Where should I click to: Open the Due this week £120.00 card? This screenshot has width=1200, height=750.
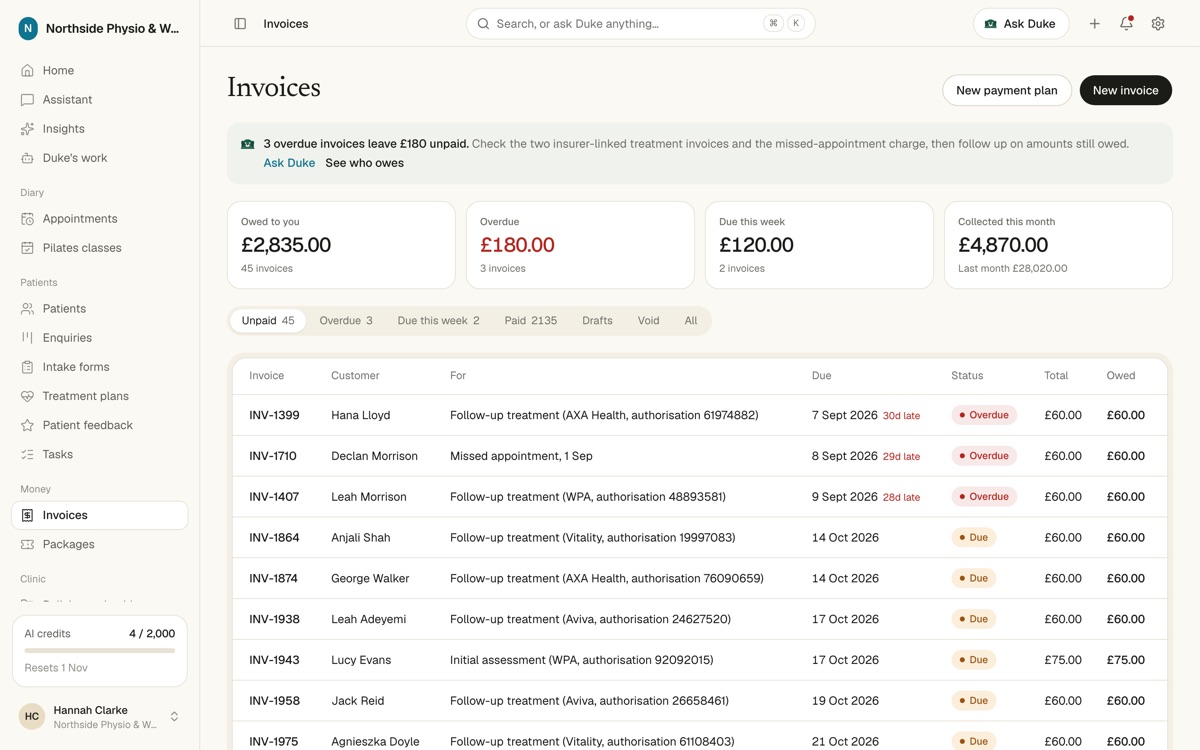click(x=819, y=245)
